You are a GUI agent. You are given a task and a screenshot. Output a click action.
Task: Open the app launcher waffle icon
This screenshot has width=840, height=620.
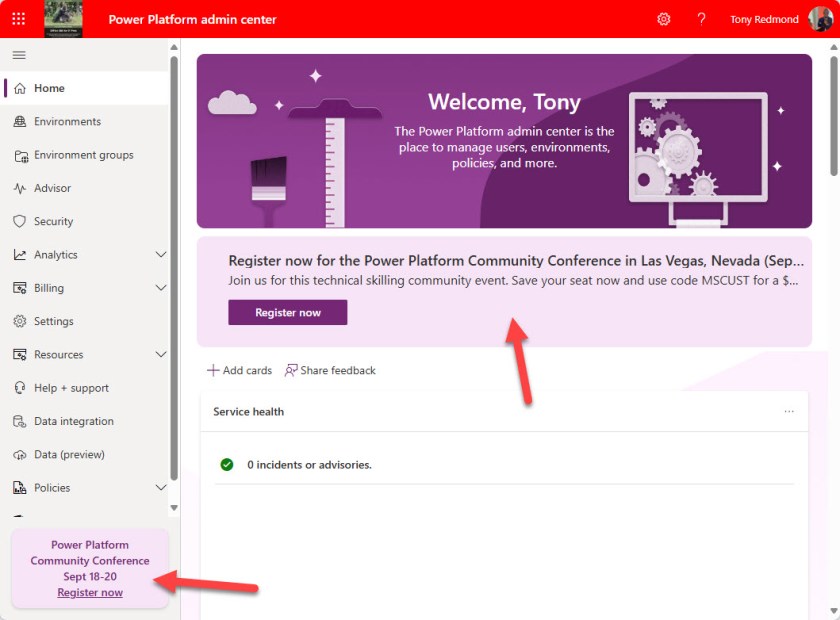[x=18, y=19]
